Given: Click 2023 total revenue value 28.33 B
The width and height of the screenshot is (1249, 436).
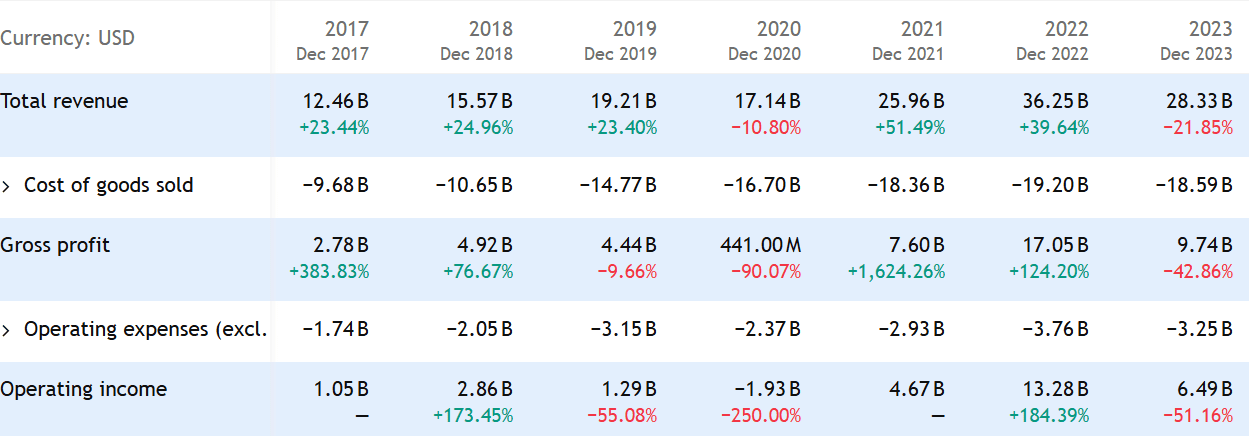Looking at the screenshot, I should [x=1197, y=101].
